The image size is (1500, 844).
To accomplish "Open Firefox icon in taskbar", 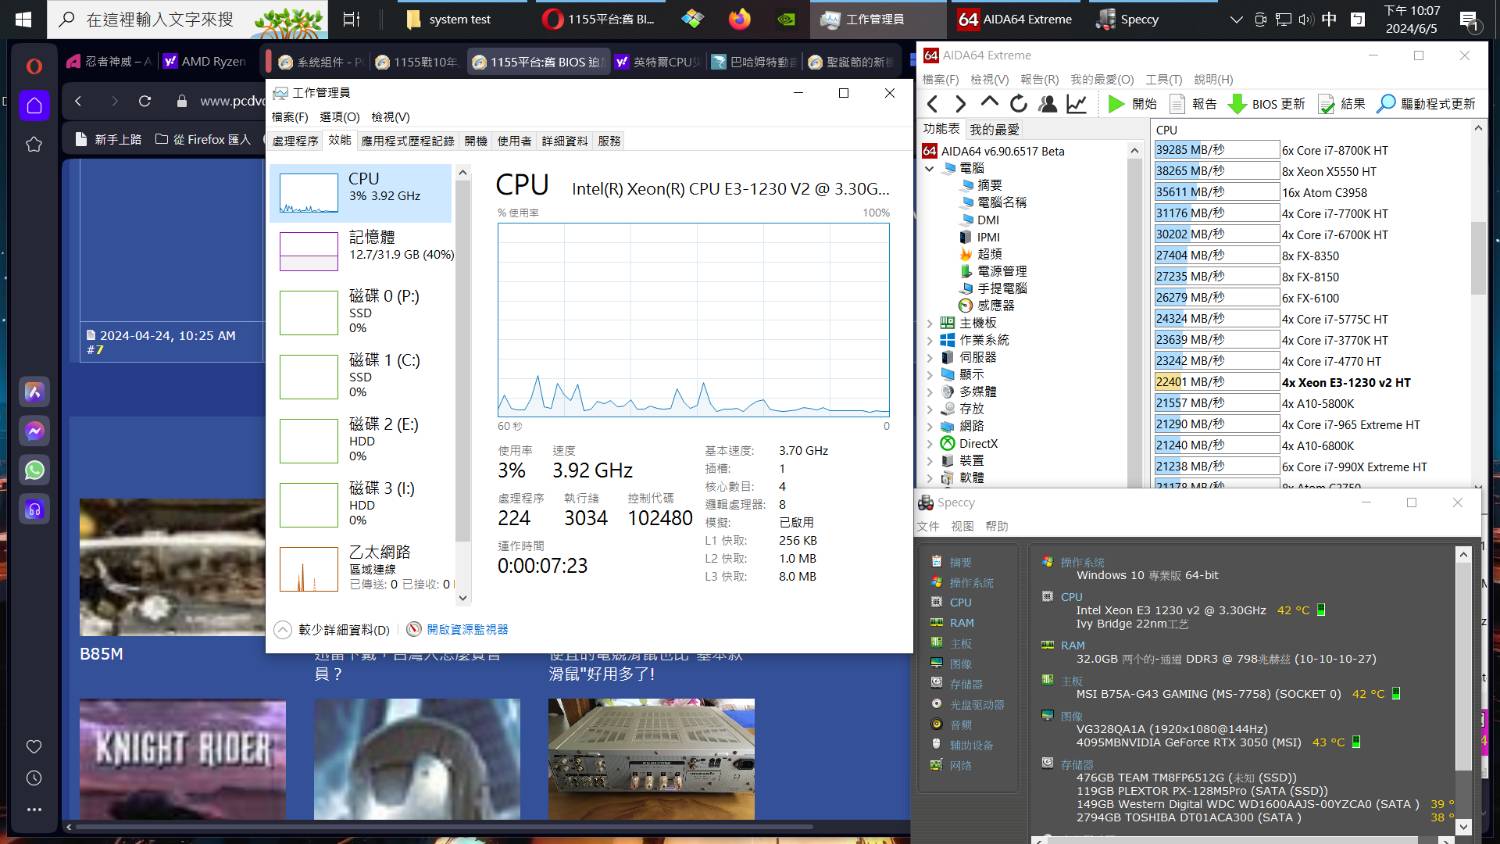I will (x=739, y=19).
